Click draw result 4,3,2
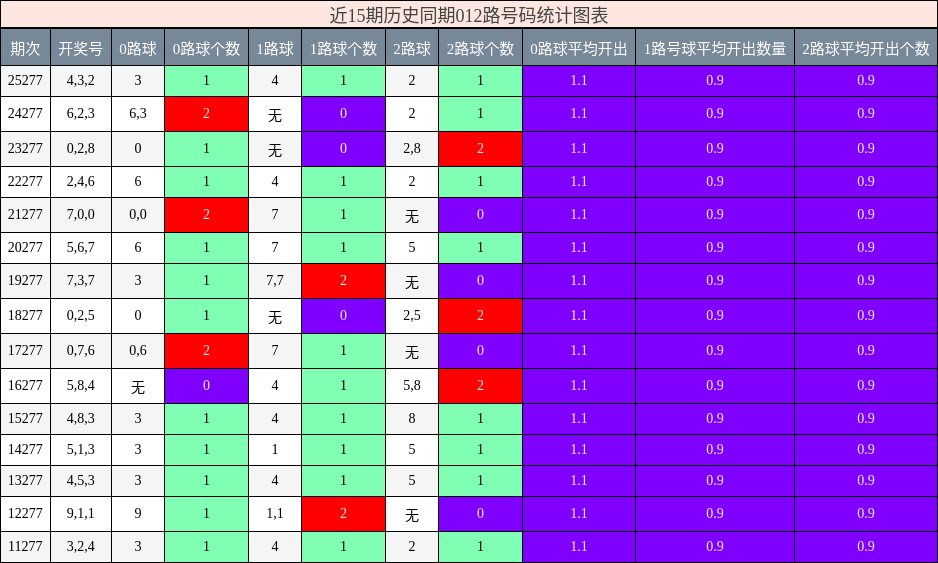This screenshot has height=563, width=938. (81, 81)
